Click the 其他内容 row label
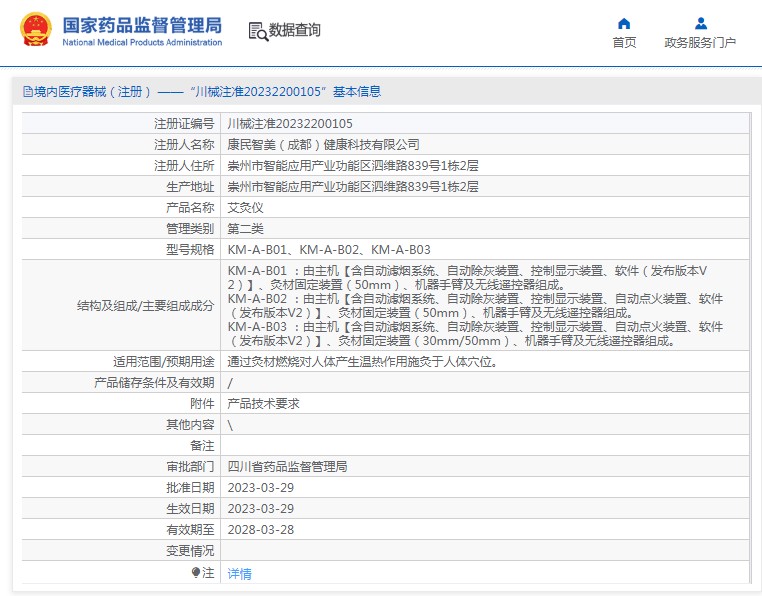Image resolution: width=762 pixels, height=596 pixels. 190,424
